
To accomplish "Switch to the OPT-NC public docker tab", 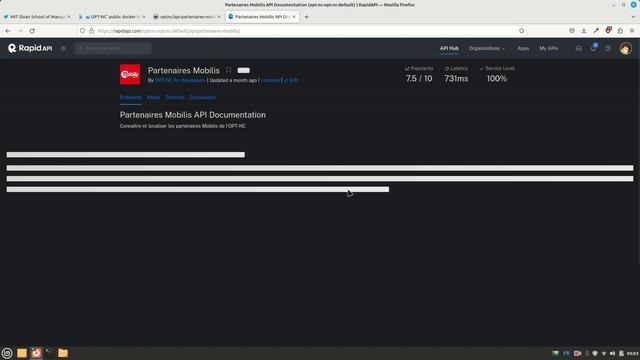I will click(x=112, y=17).
